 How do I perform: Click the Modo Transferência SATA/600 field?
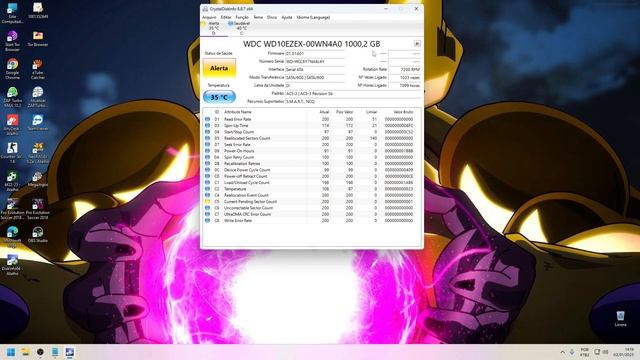pyautogui.click(x=315, y=78)
